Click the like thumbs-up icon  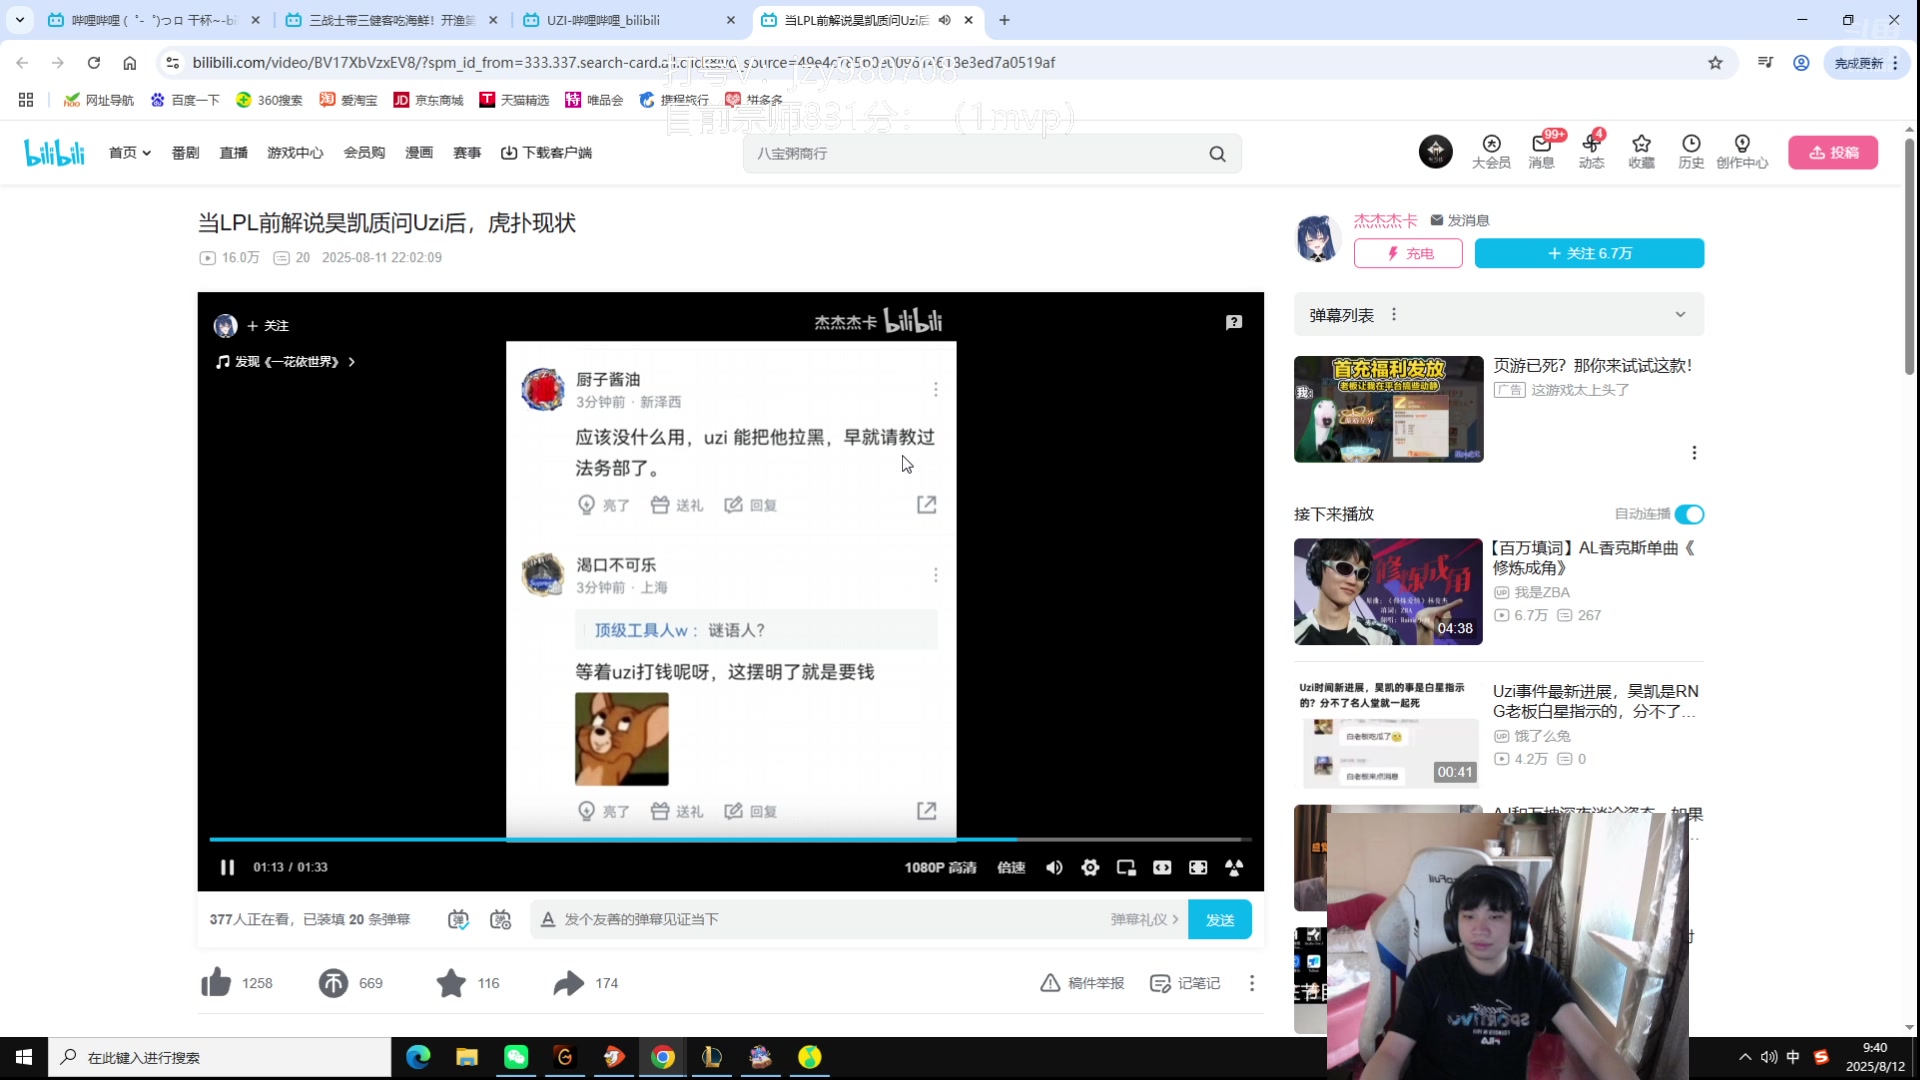216,983
